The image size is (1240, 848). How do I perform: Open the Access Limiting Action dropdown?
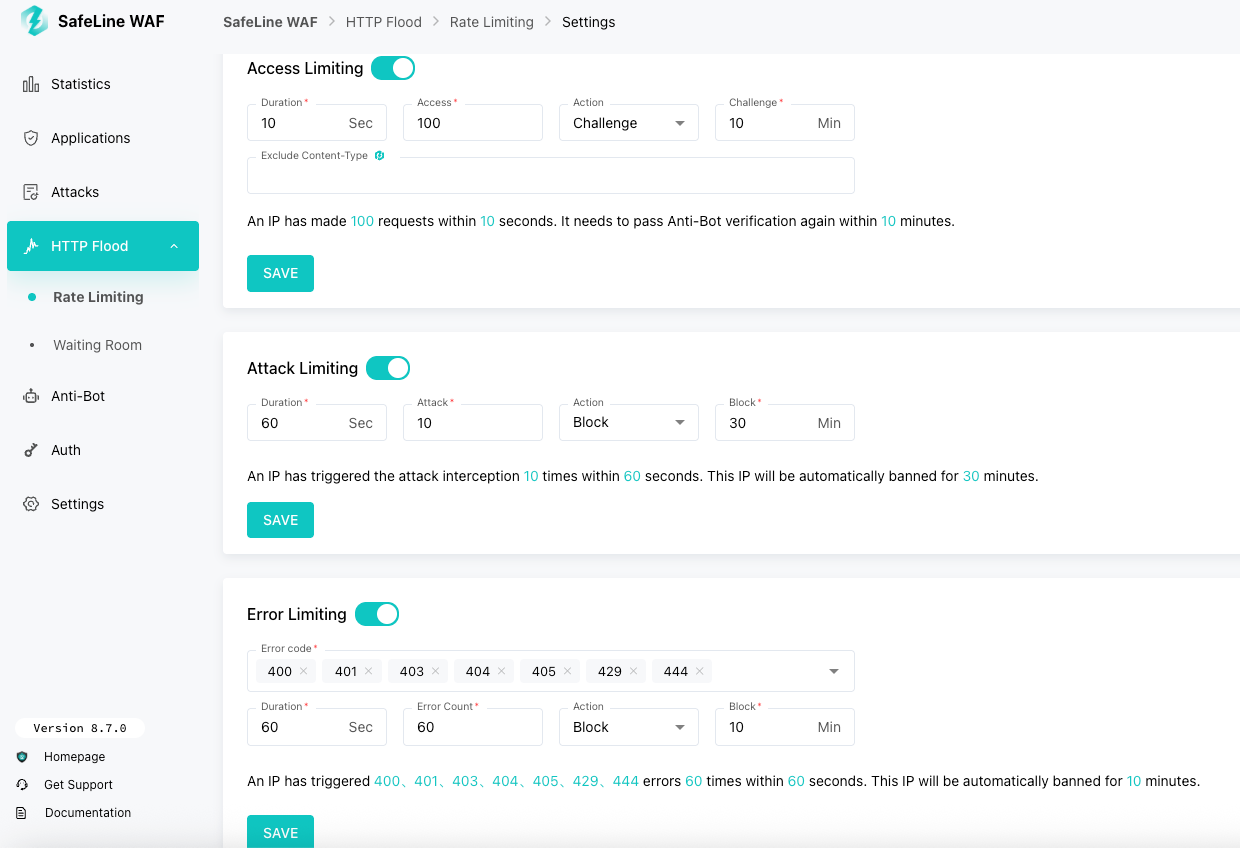pos(628,123)
